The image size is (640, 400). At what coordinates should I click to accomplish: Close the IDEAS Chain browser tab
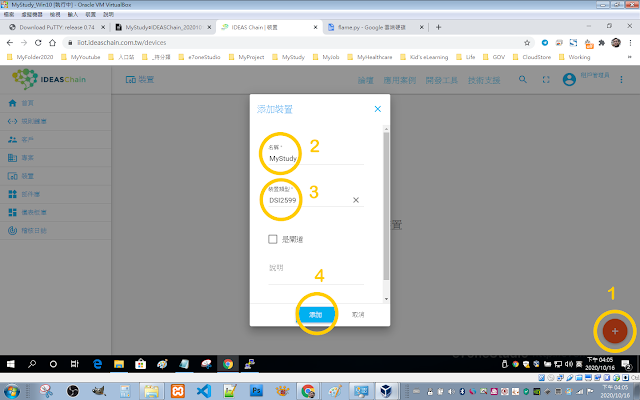click(316, 27)
